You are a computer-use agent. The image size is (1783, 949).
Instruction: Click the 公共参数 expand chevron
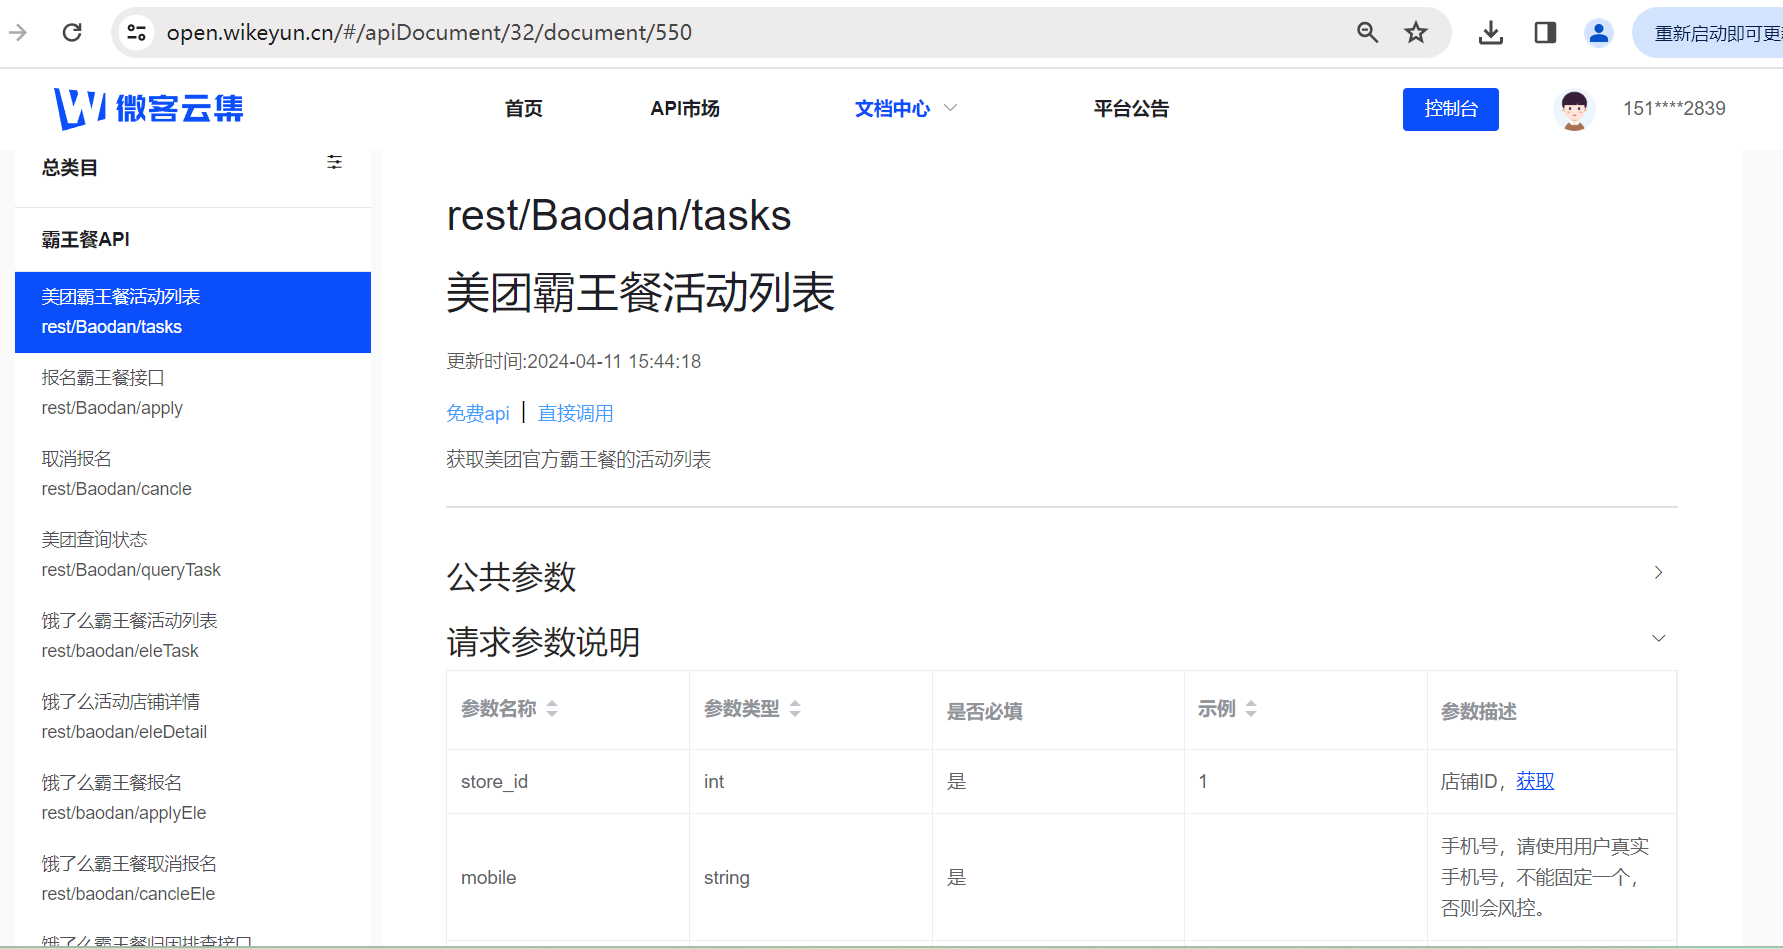point(1658,572)
